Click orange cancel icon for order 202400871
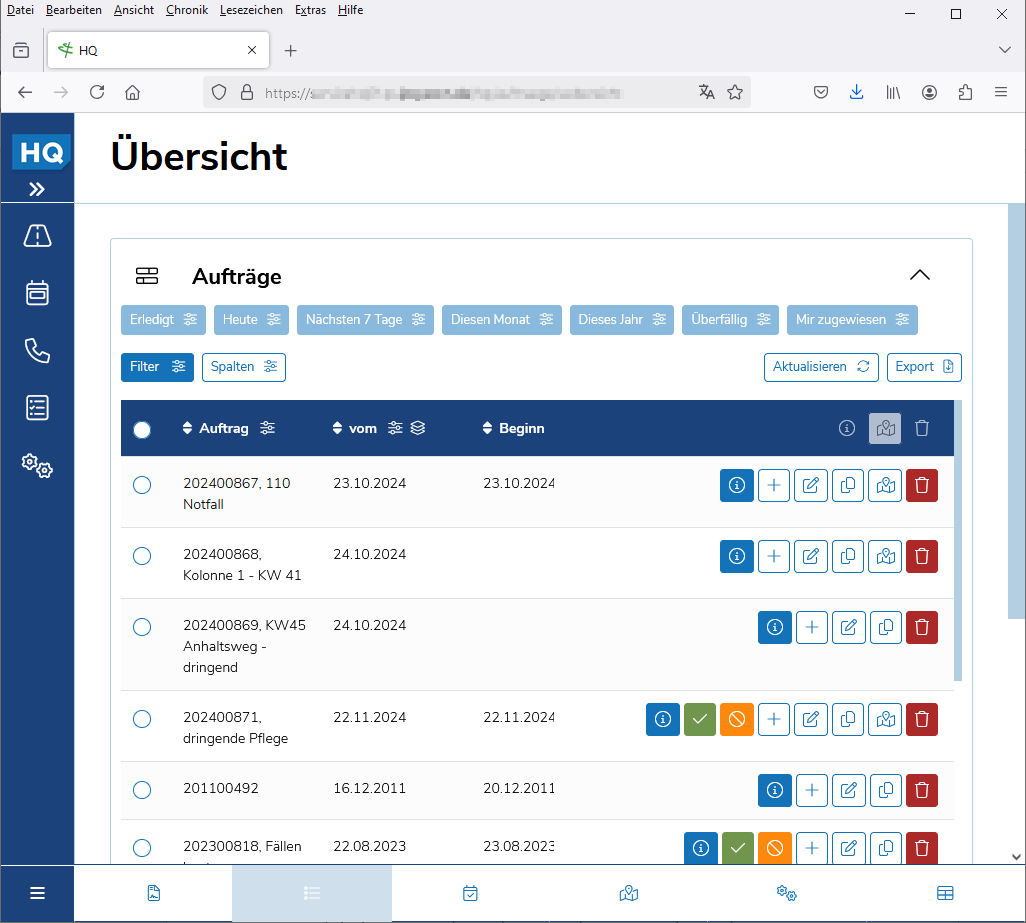The height and width of the screenshot is (923, 1026). click(x=736, y=719)
